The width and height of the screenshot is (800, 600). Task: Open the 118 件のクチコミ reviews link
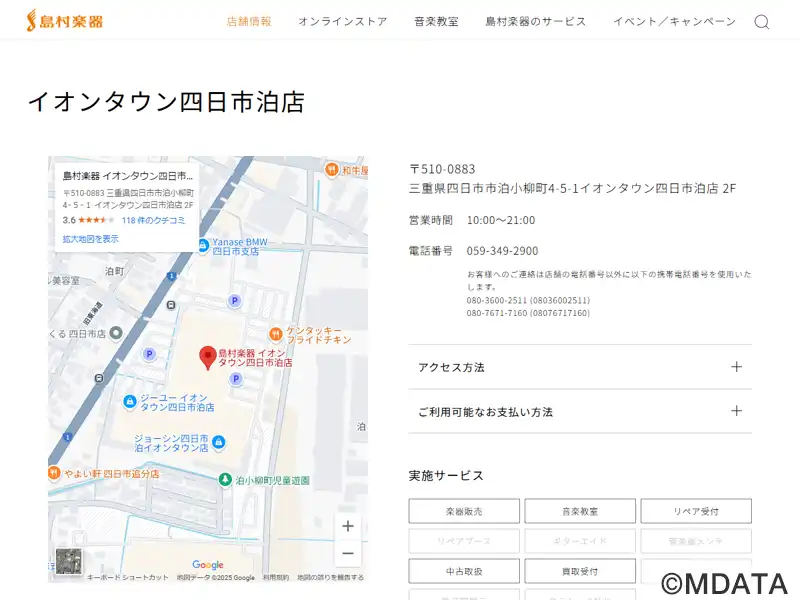tap(153, 220)
